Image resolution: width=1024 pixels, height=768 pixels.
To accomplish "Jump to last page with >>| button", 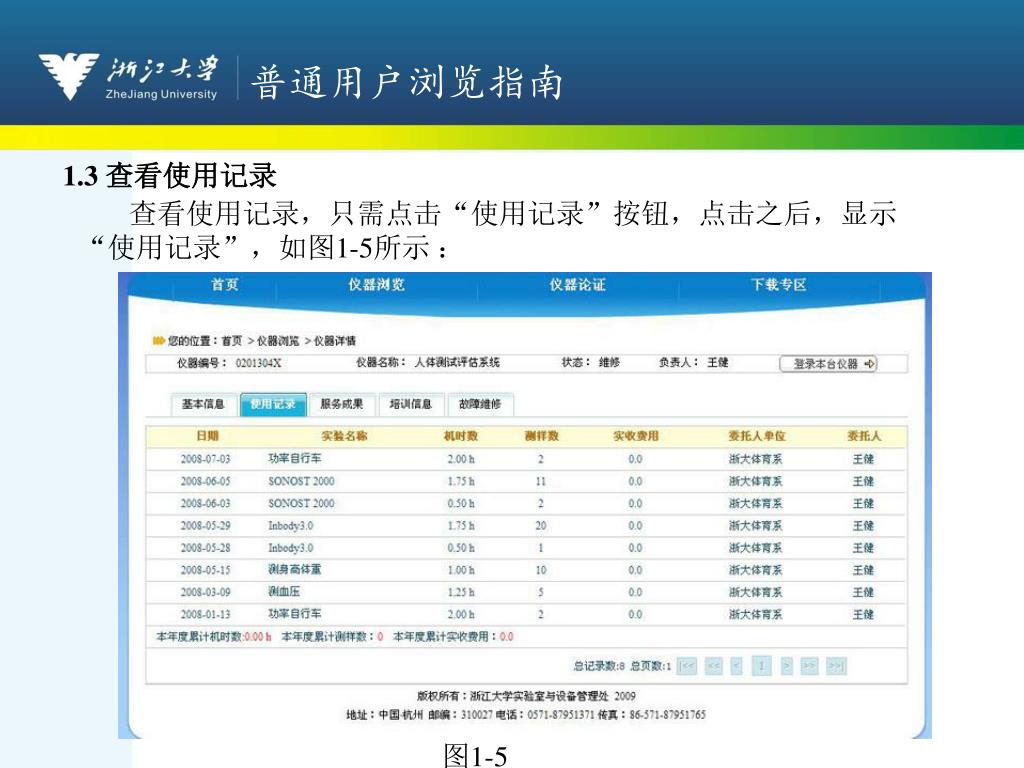I will tap(837, 666).
